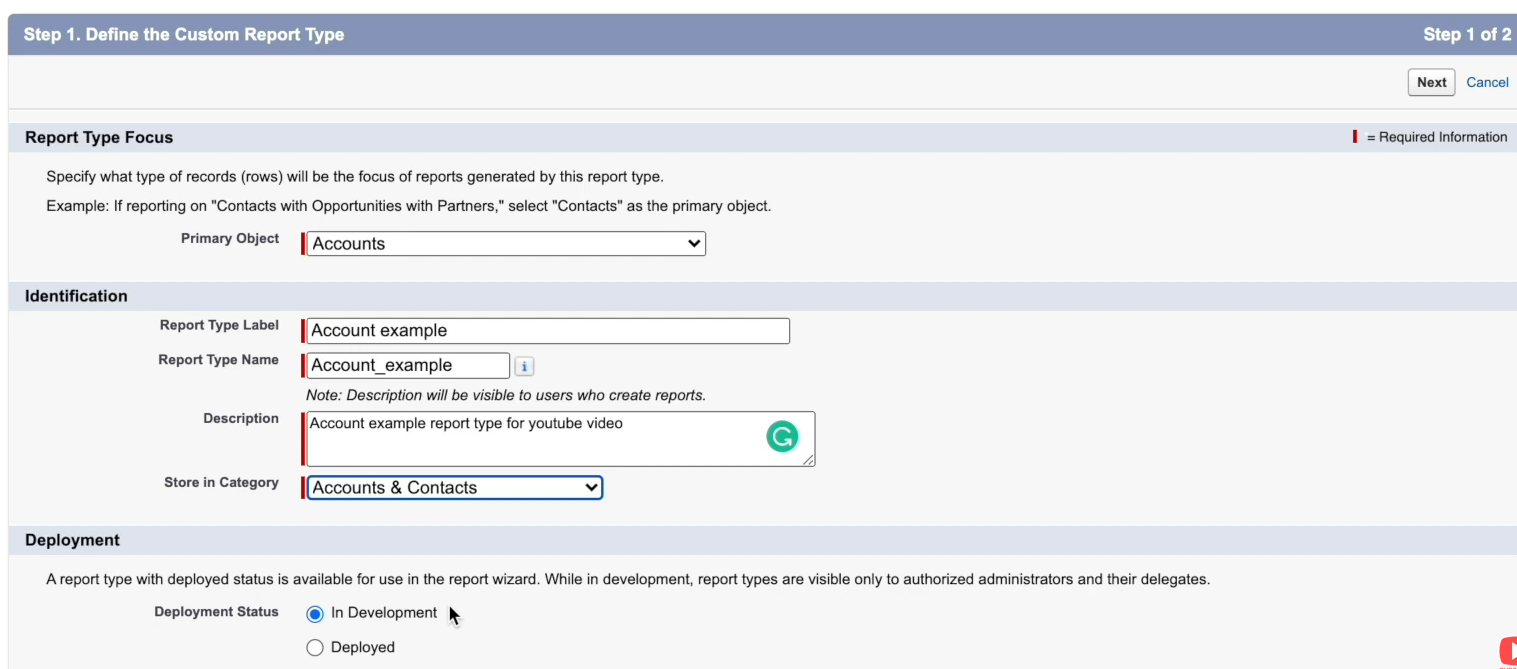Click the Description textarea resize handle
The width and height of the screenshot is (1517, 669).
808,461
